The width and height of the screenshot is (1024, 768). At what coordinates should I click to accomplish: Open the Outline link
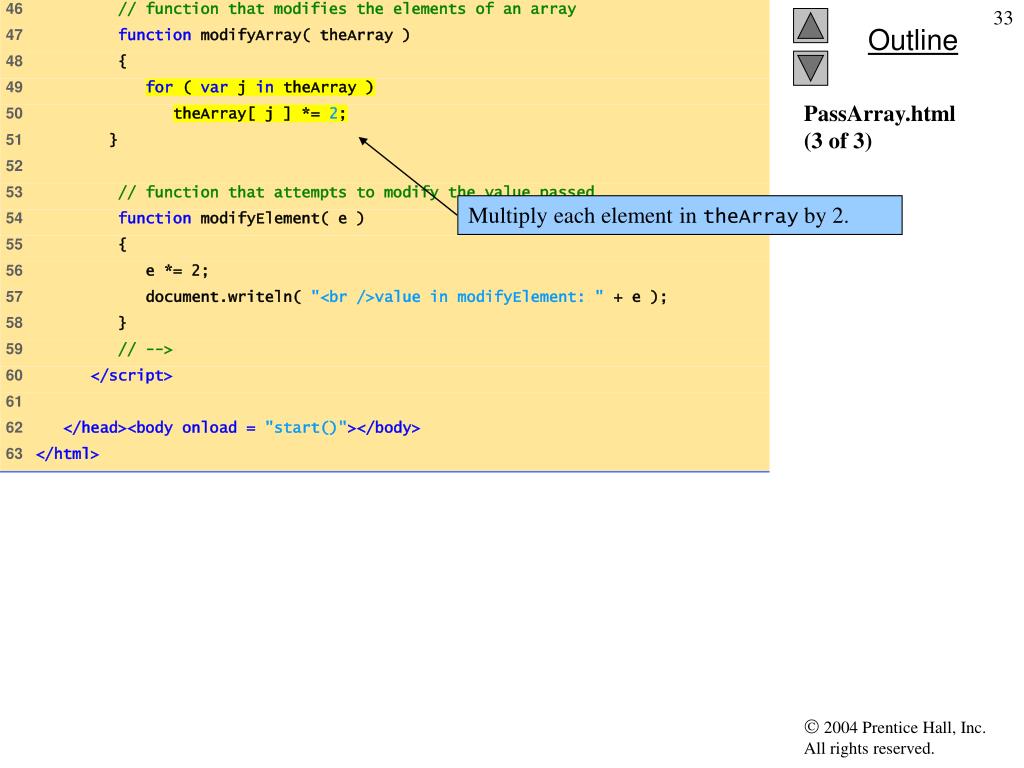click(x=912, y=40)
